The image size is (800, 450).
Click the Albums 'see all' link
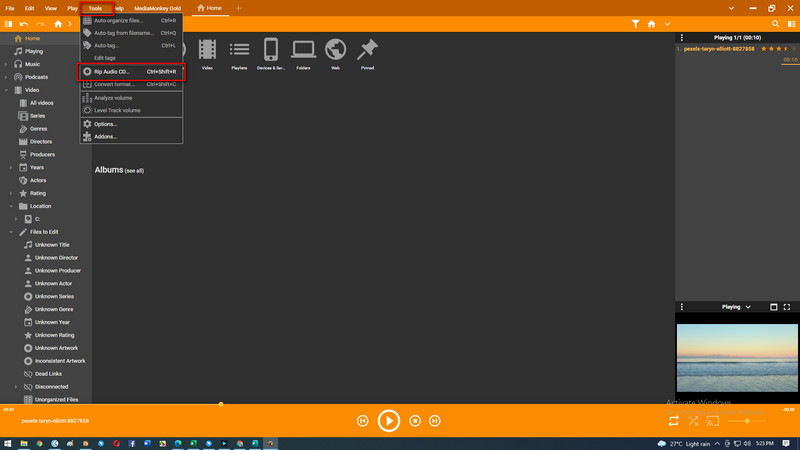pos(134,171)
